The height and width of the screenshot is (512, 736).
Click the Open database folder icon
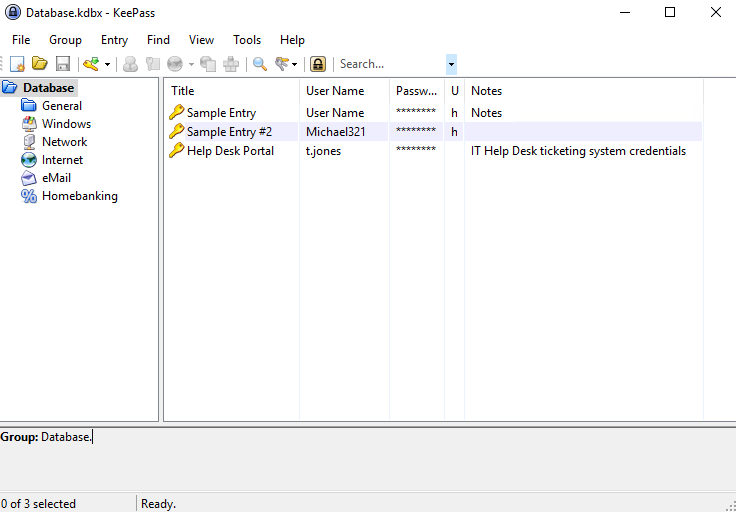[x=40, y=63]
